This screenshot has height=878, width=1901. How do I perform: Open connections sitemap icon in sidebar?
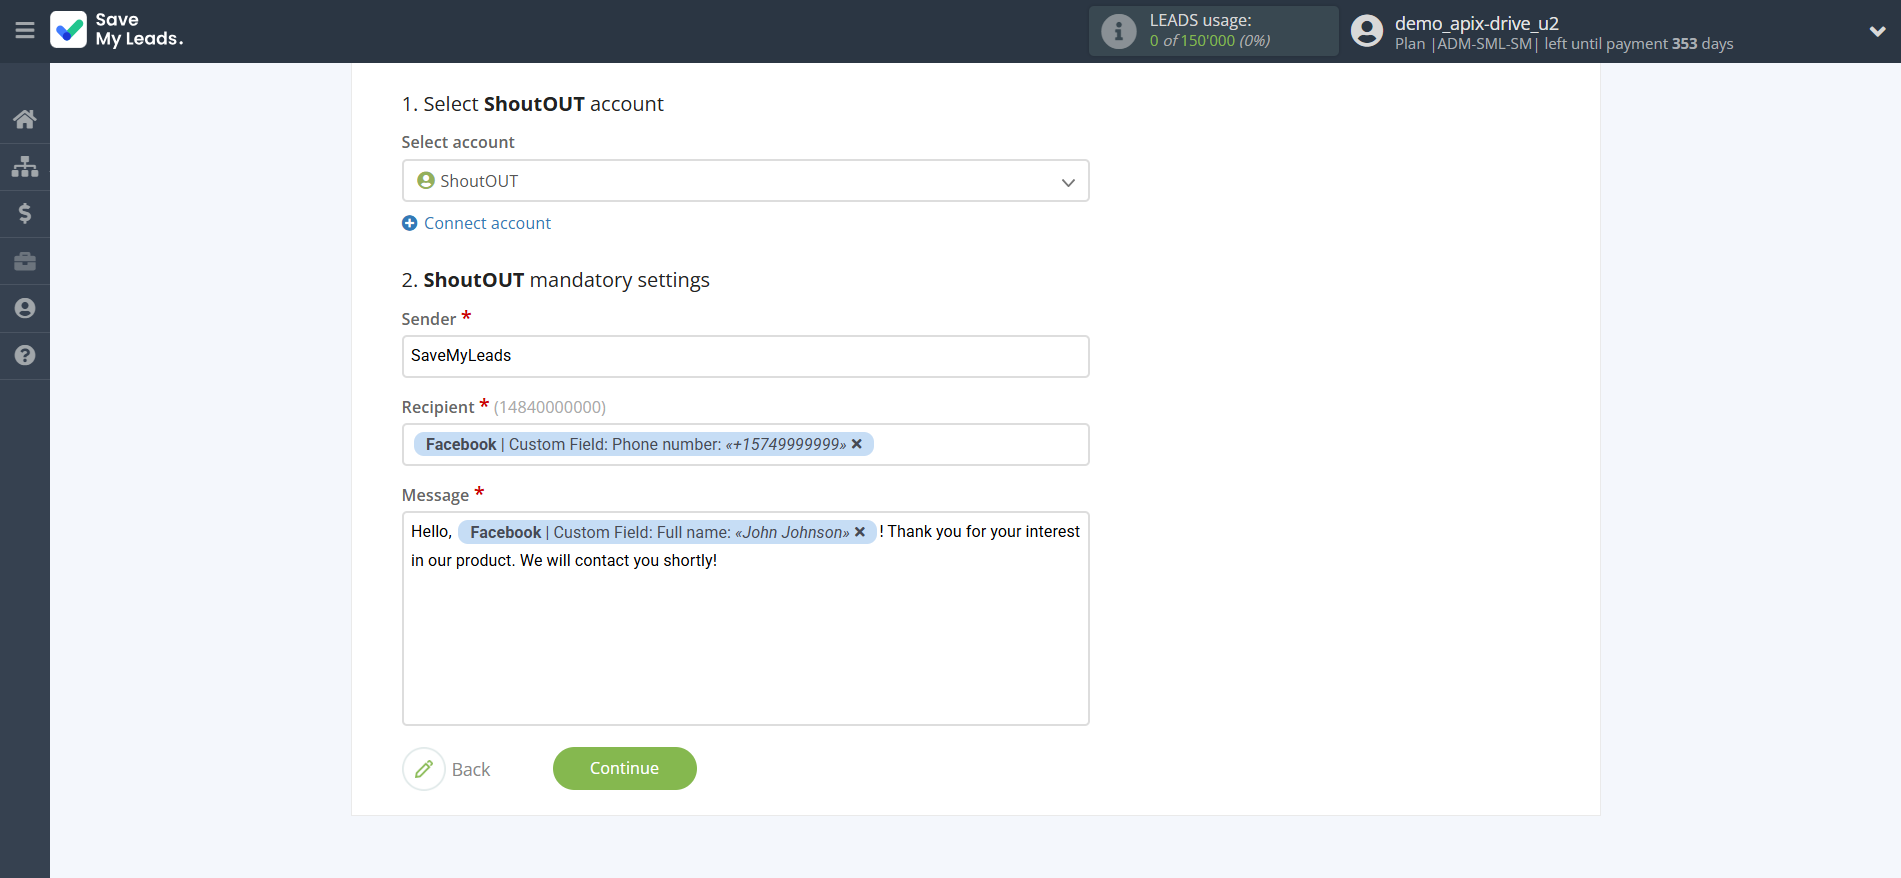click(25, 166)
